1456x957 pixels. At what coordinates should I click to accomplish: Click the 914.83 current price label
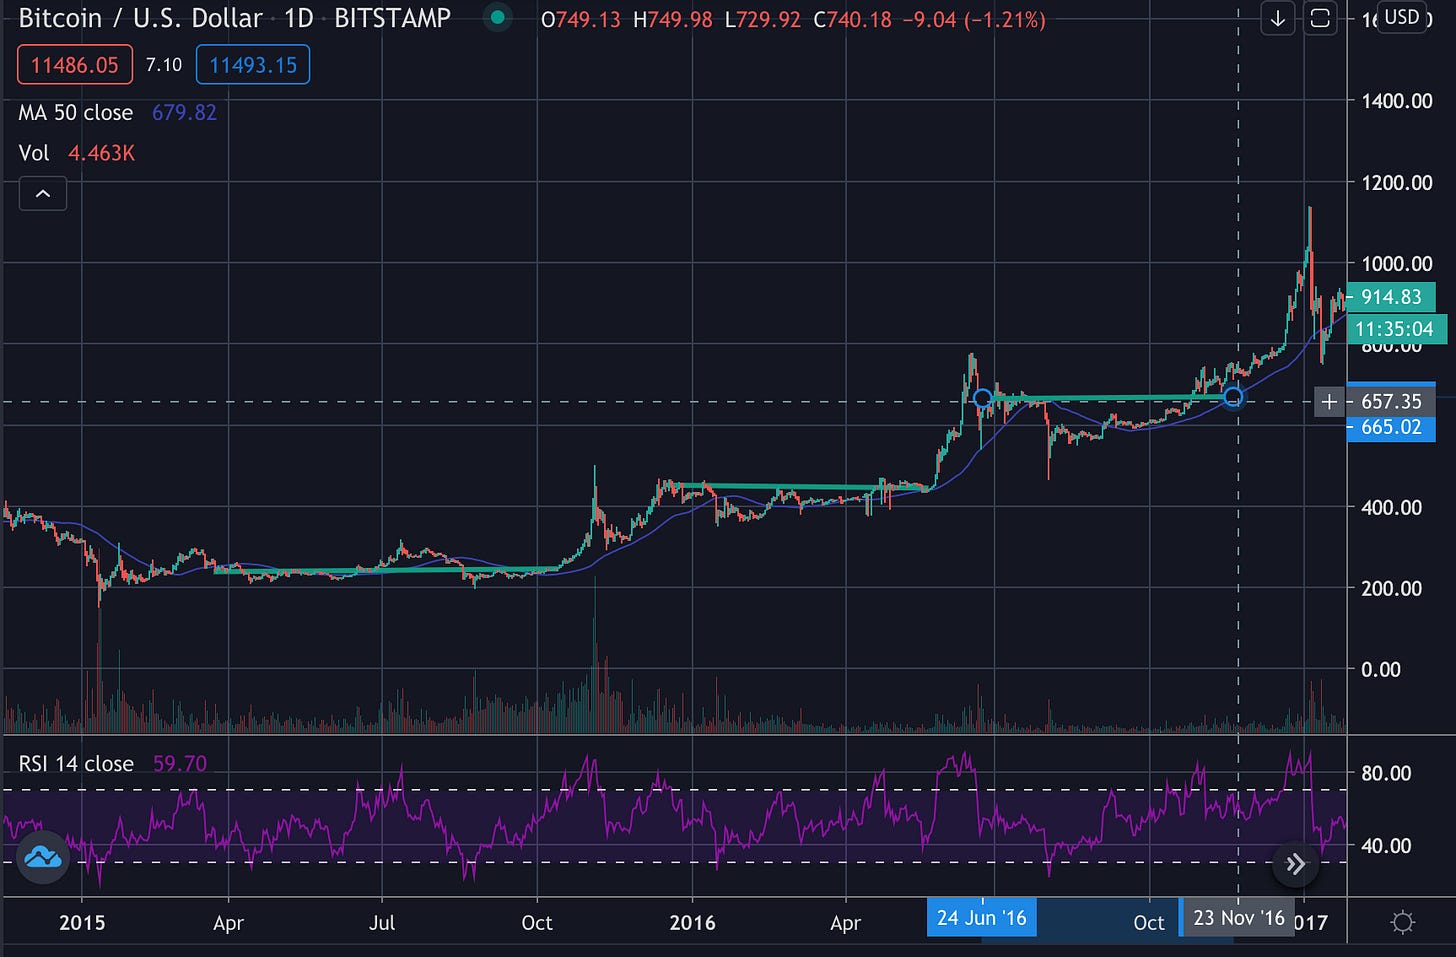coord(1390,296)
